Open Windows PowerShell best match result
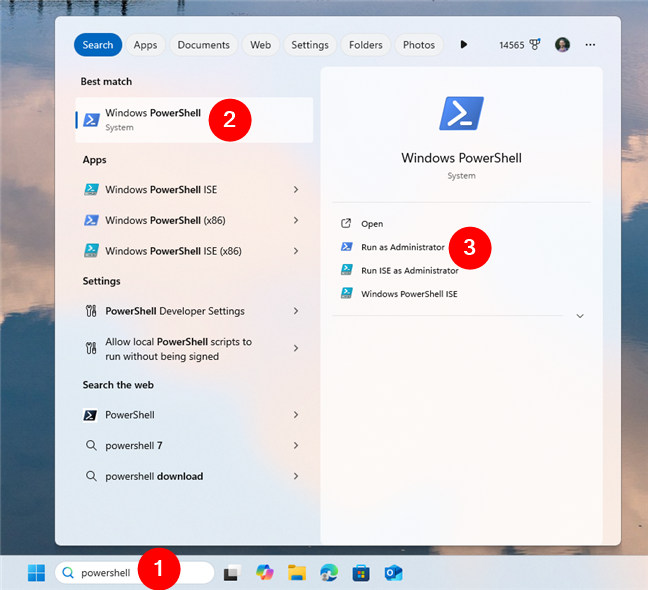 [194, 120]
